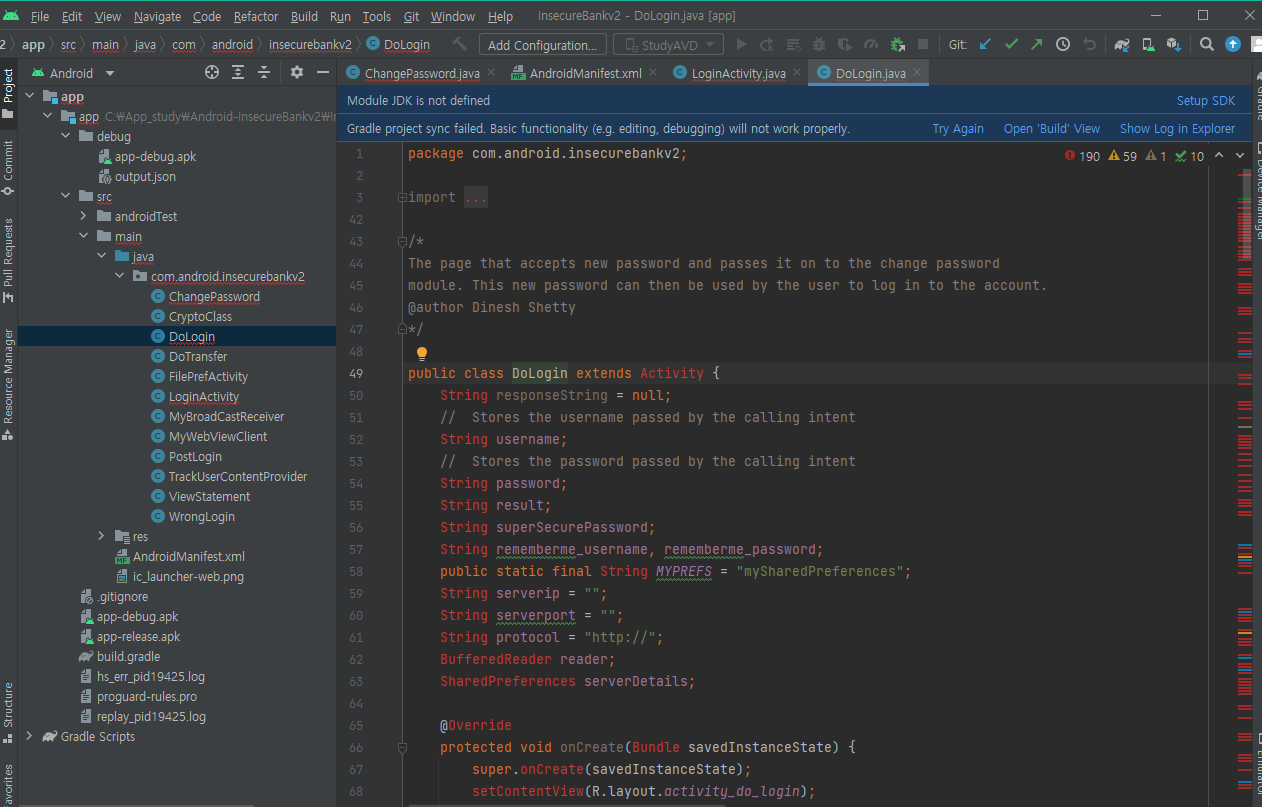
Task: Toggle the Resource Manager tool window
Action: pos(8,384)
